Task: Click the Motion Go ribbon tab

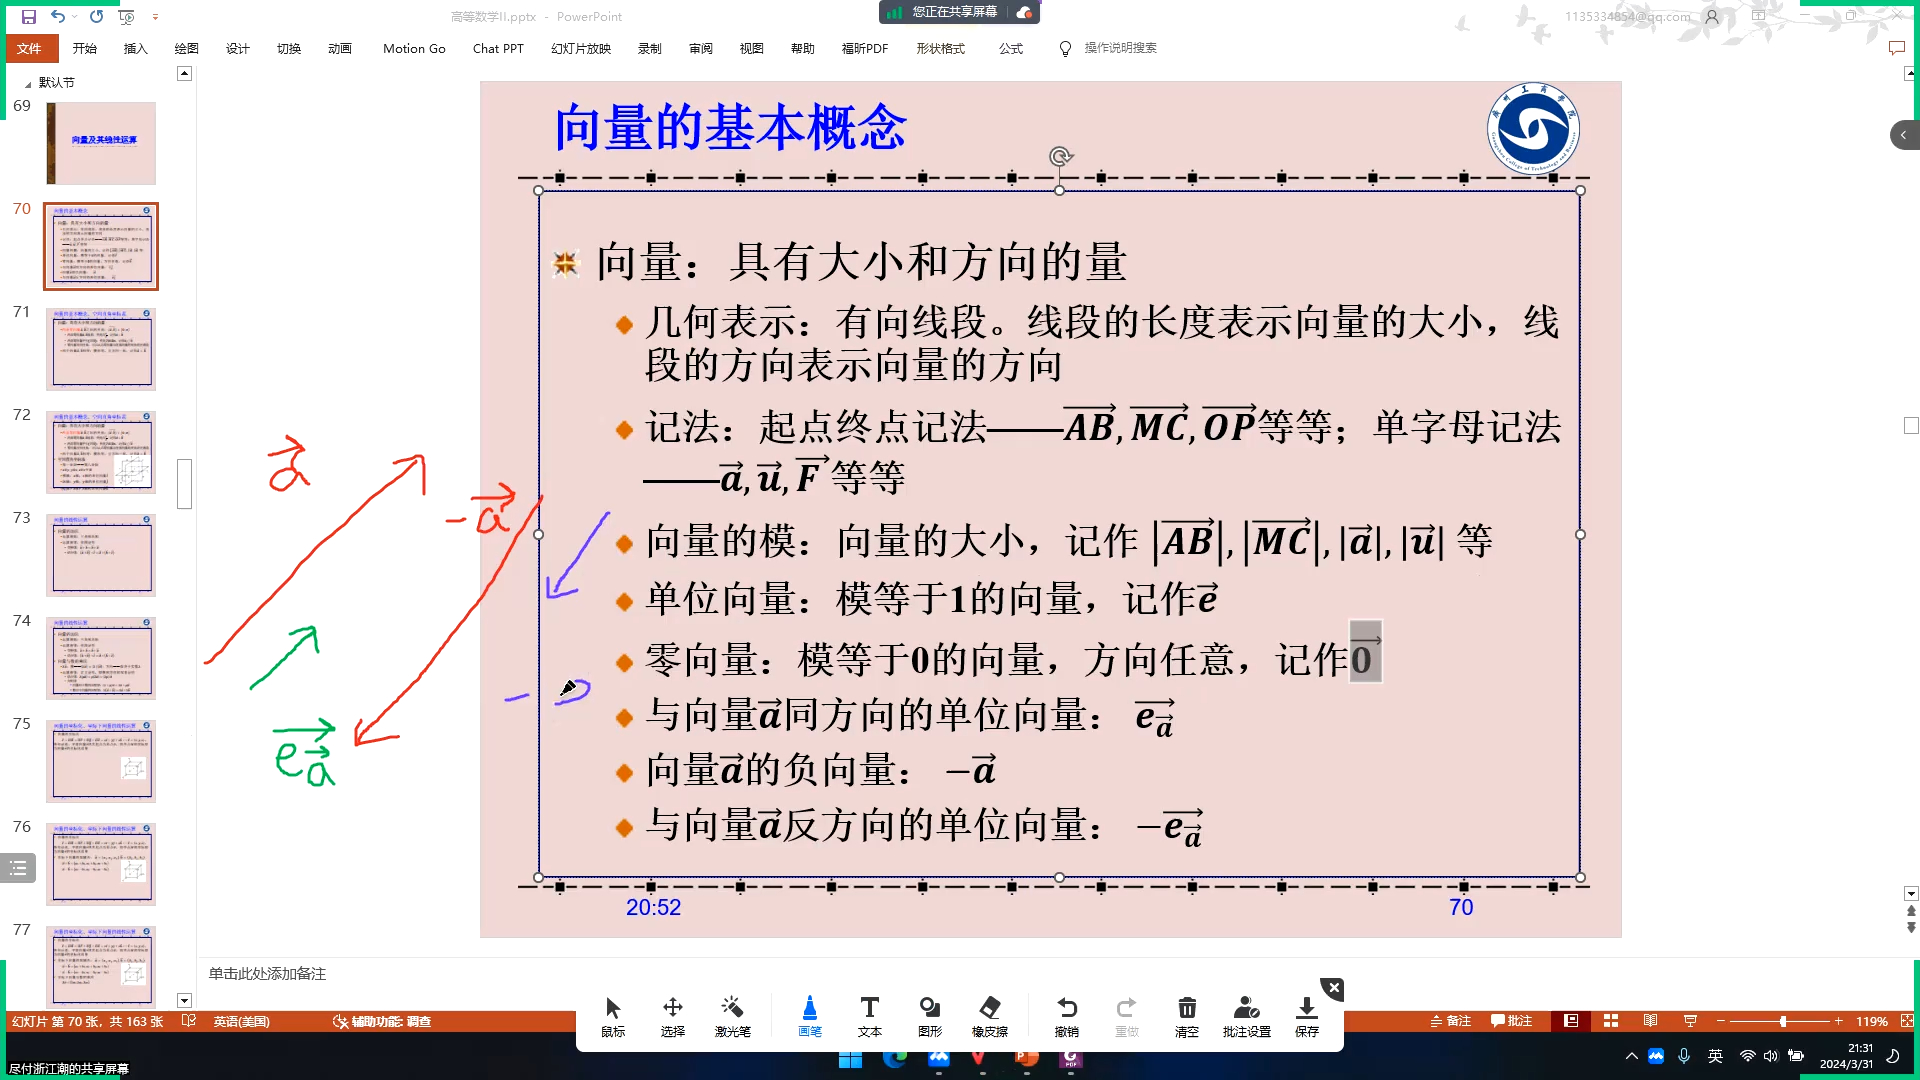Action: pos(414,47)
